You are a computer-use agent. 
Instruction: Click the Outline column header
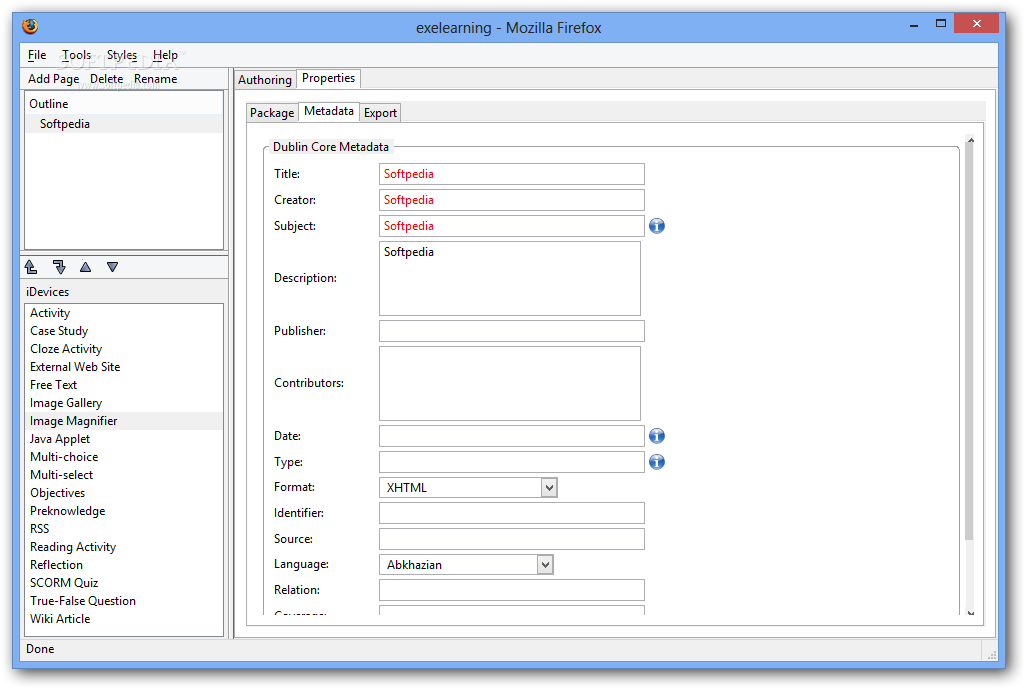click(124, 103)
